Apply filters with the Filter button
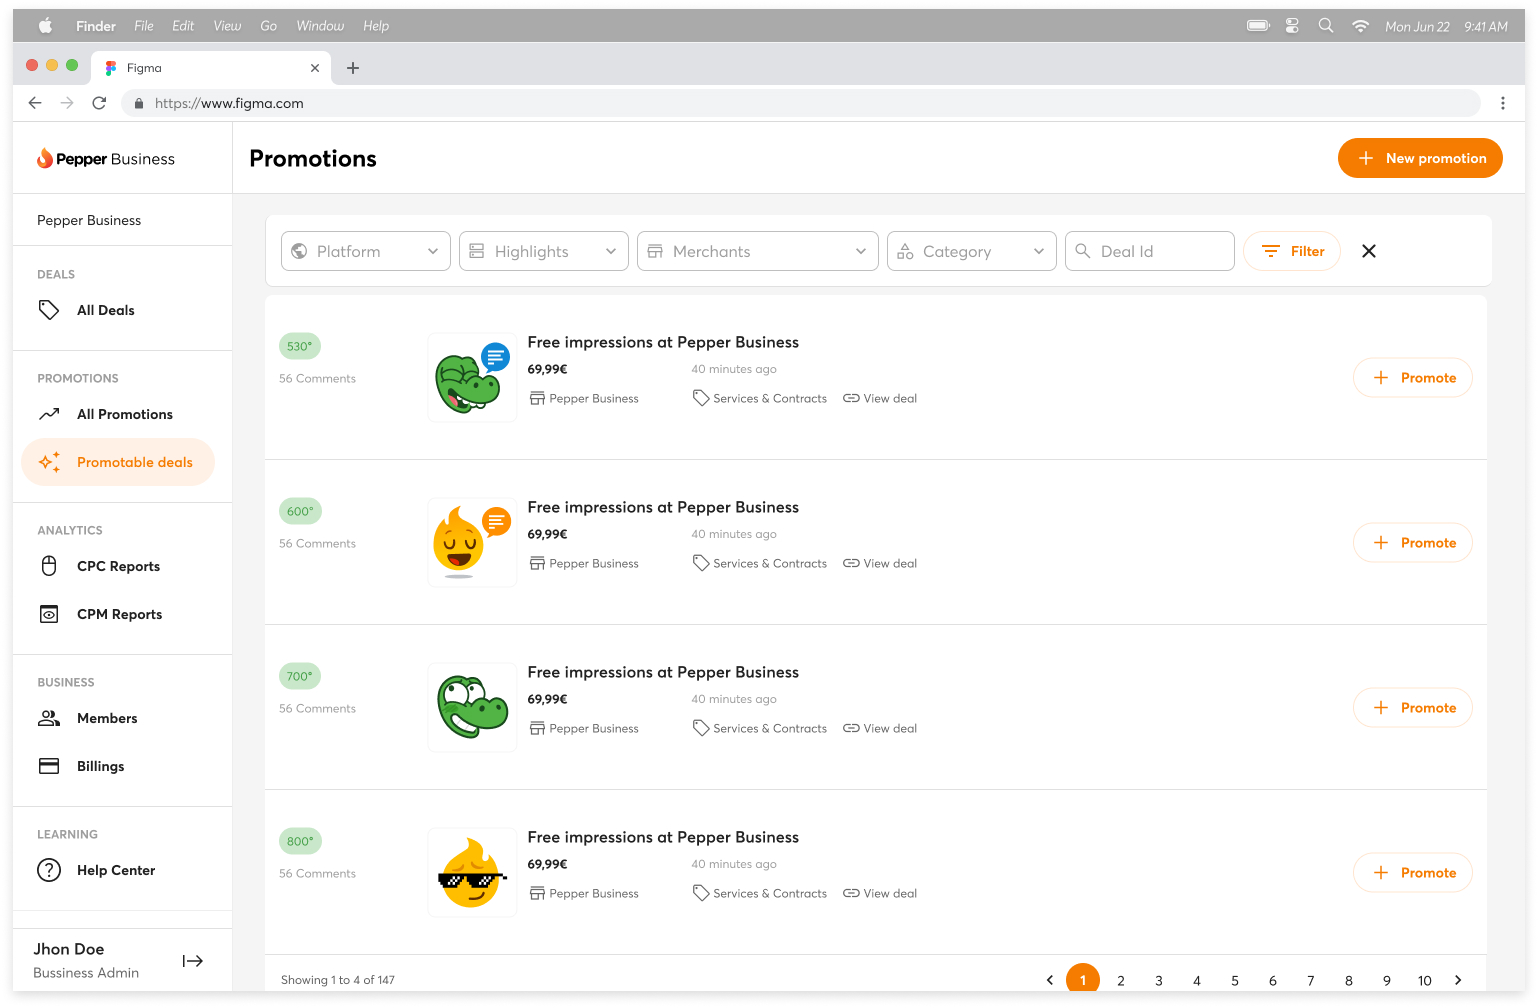The image size is (1538, 1008). (1292, 251)
